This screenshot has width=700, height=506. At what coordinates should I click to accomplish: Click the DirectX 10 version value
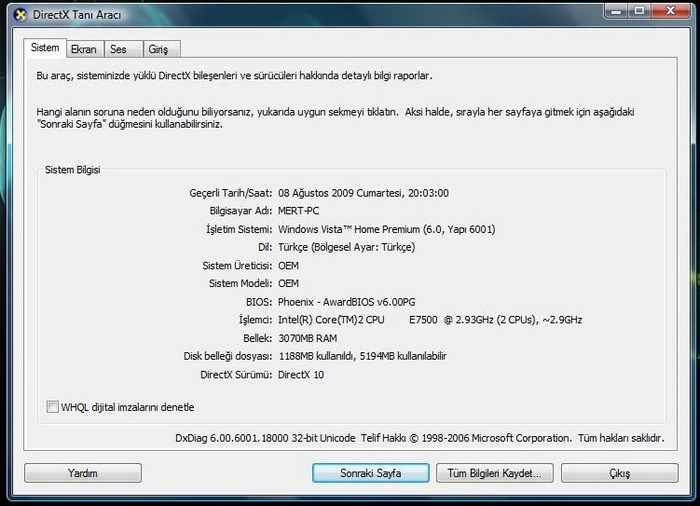(x=301, y=375)
